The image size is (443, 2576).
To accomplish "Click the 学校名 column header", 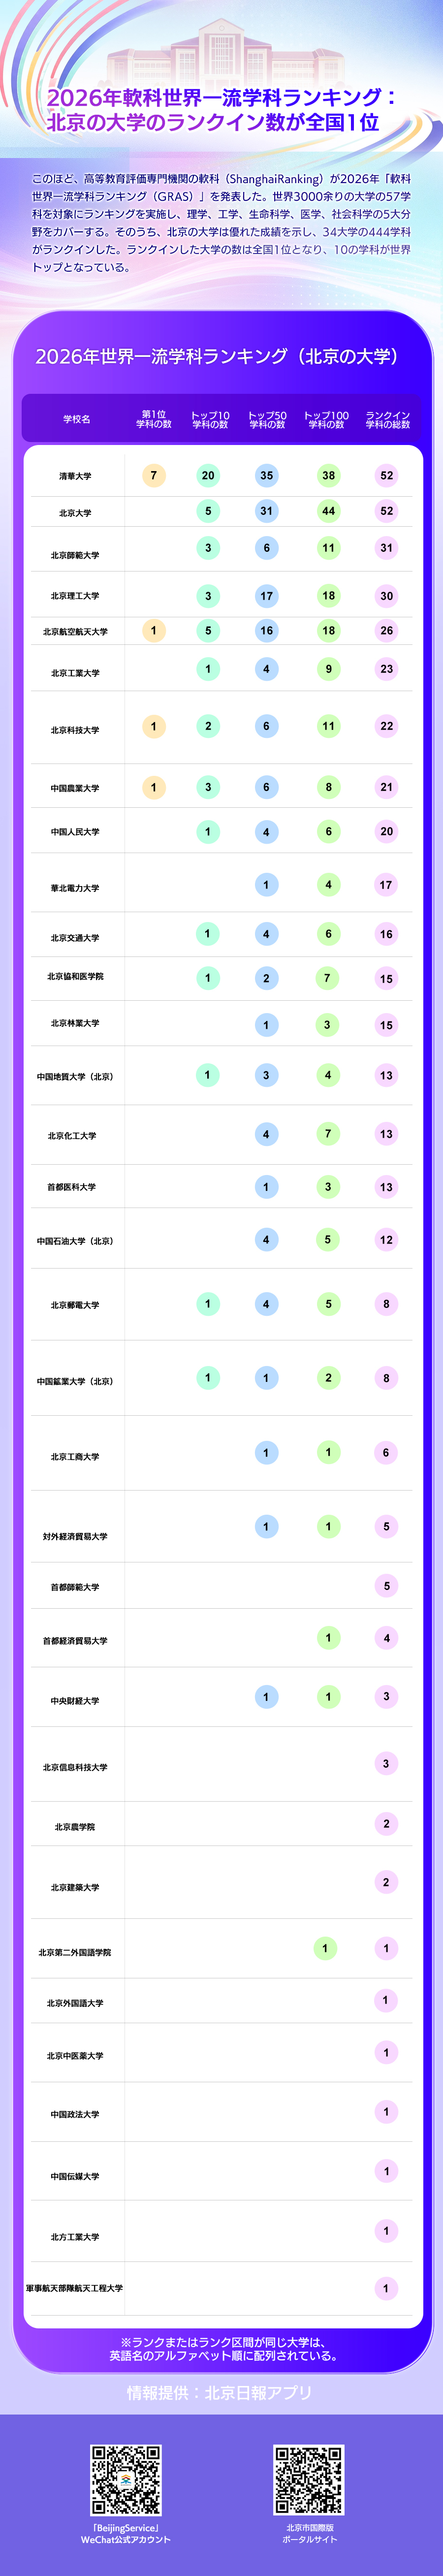I will click(x=77, y=419).
